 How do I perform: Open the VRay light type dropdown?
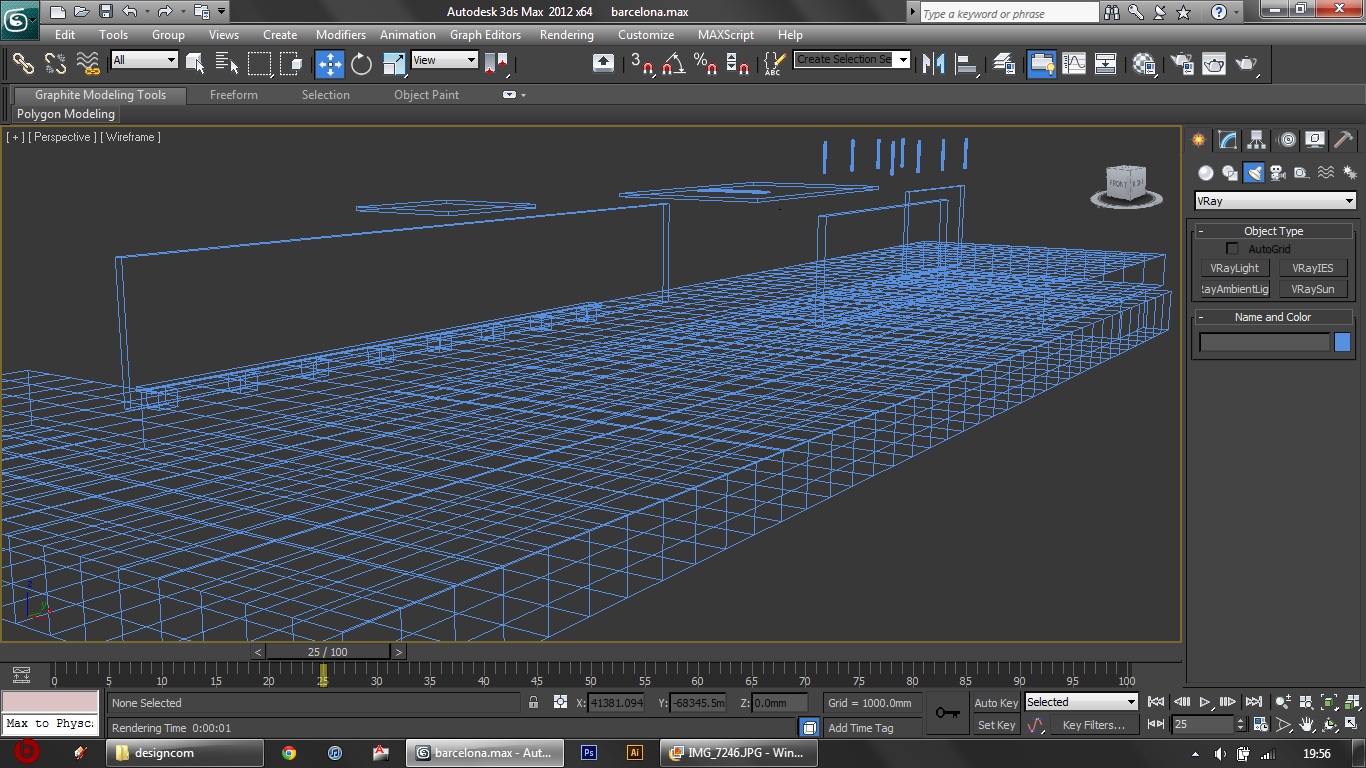[x=1274, y=200]
